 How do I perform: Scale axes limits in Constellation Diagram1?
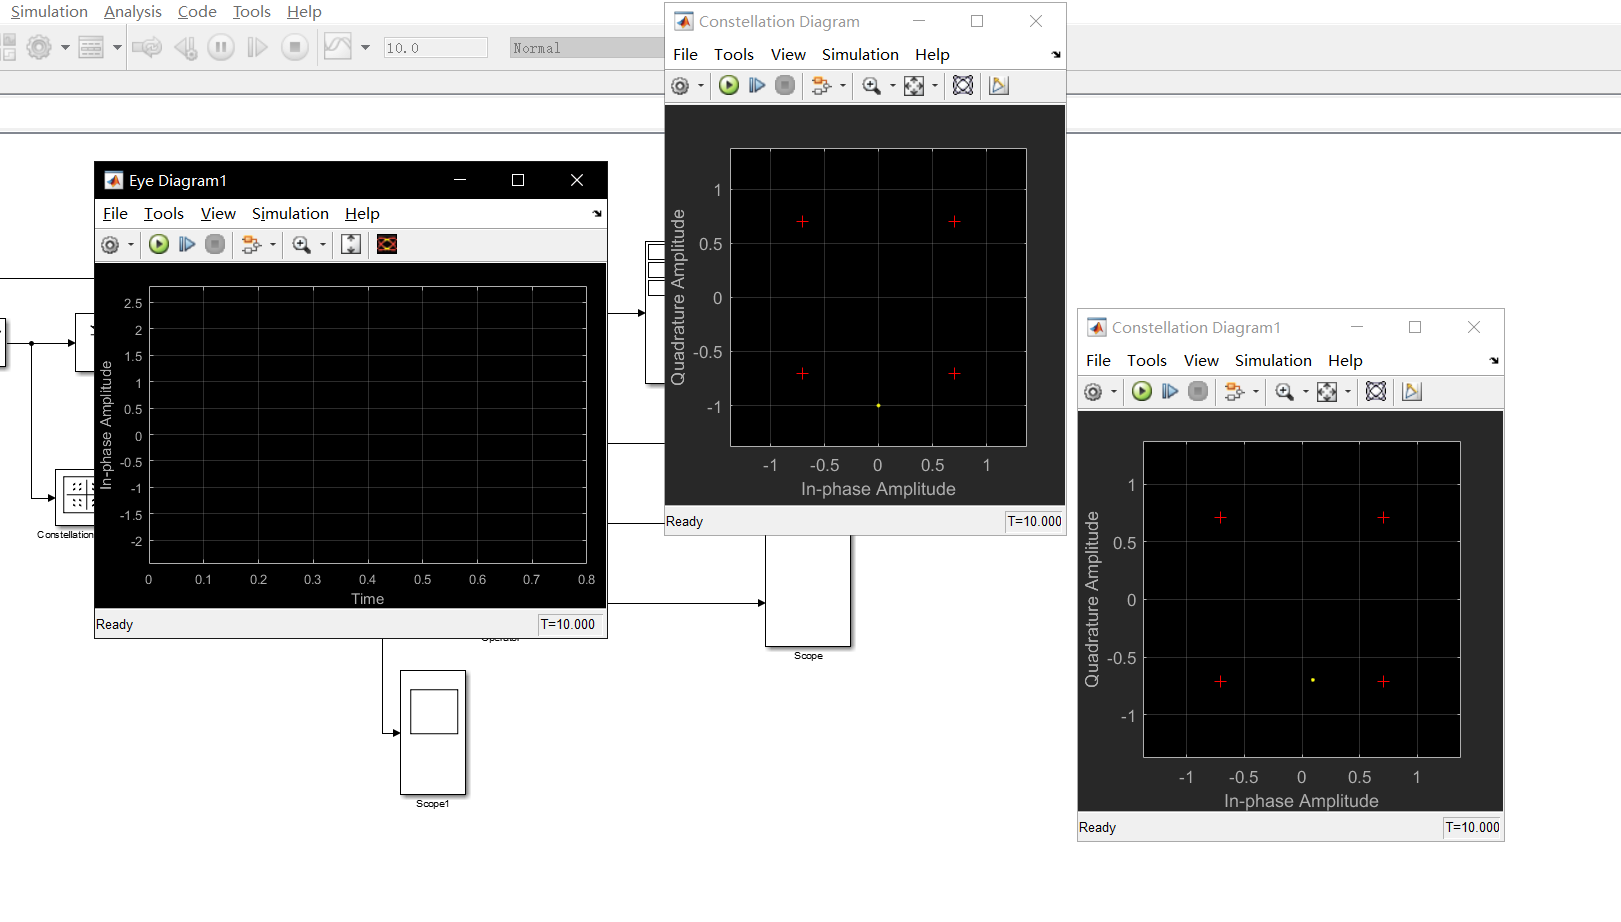coord(1327,392)
